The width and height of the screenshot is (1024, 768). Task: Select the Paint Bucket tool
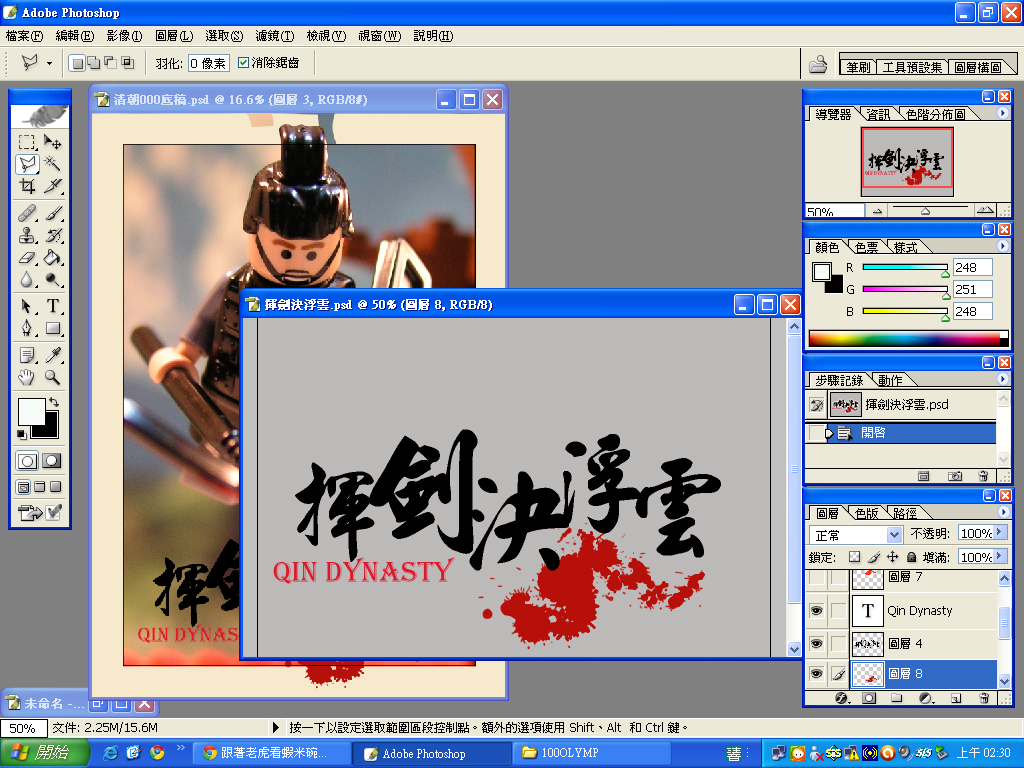coord(52,257)
